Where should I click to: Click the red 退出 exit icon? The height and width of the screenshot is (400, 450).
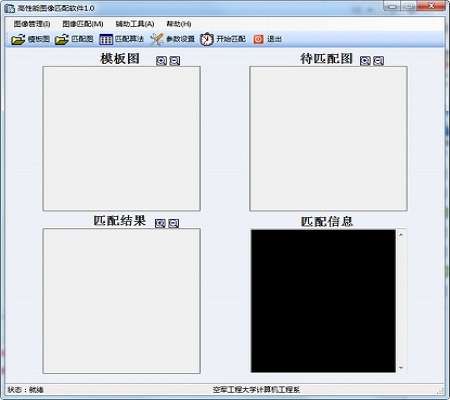[x=258, y=39]
